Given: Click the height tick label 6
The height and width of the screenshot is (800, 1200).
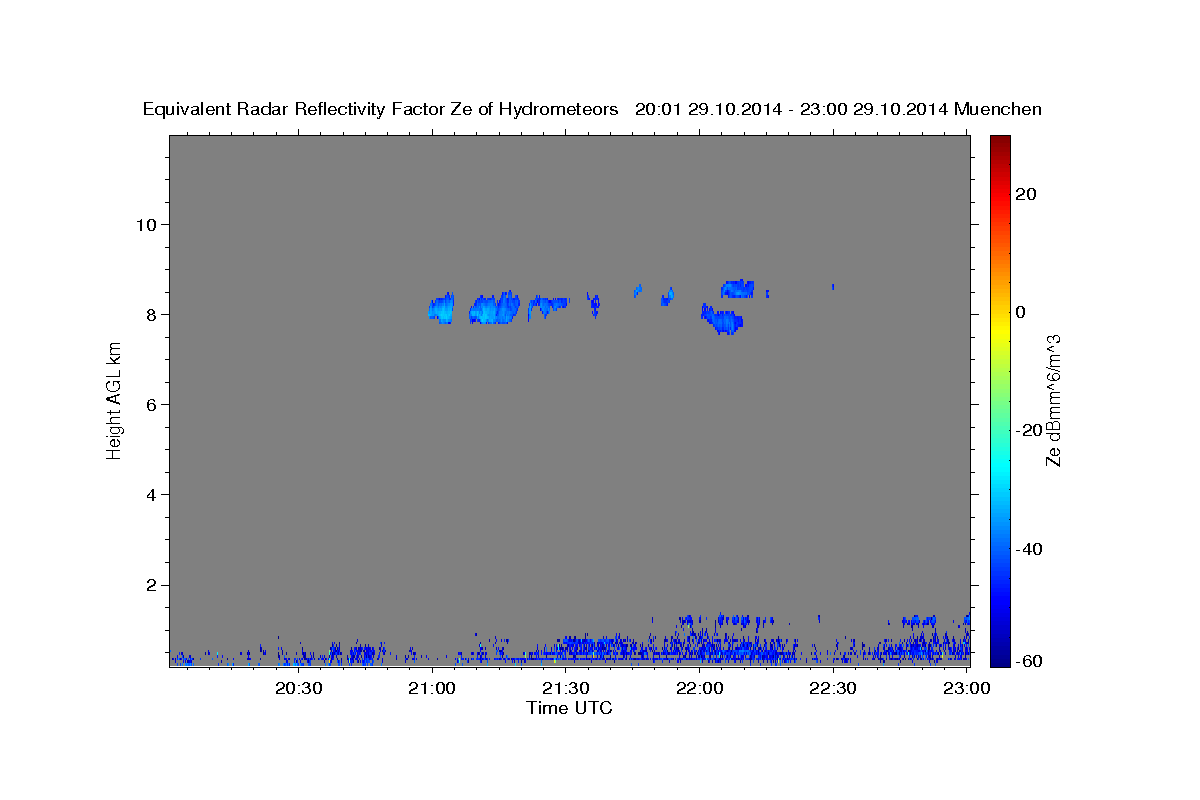Looking at the screenshot, I should point(151,404).
